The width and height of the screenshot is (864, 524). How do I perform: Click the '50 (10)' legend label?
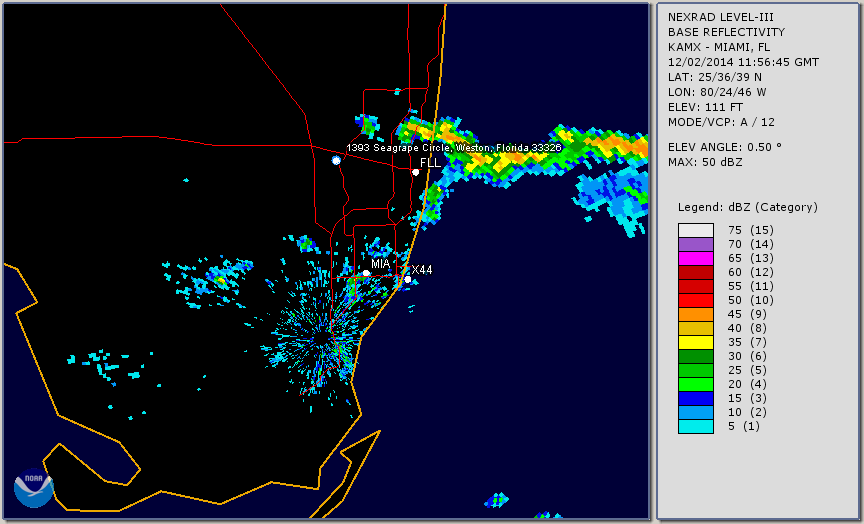click(x=751, y=300)
